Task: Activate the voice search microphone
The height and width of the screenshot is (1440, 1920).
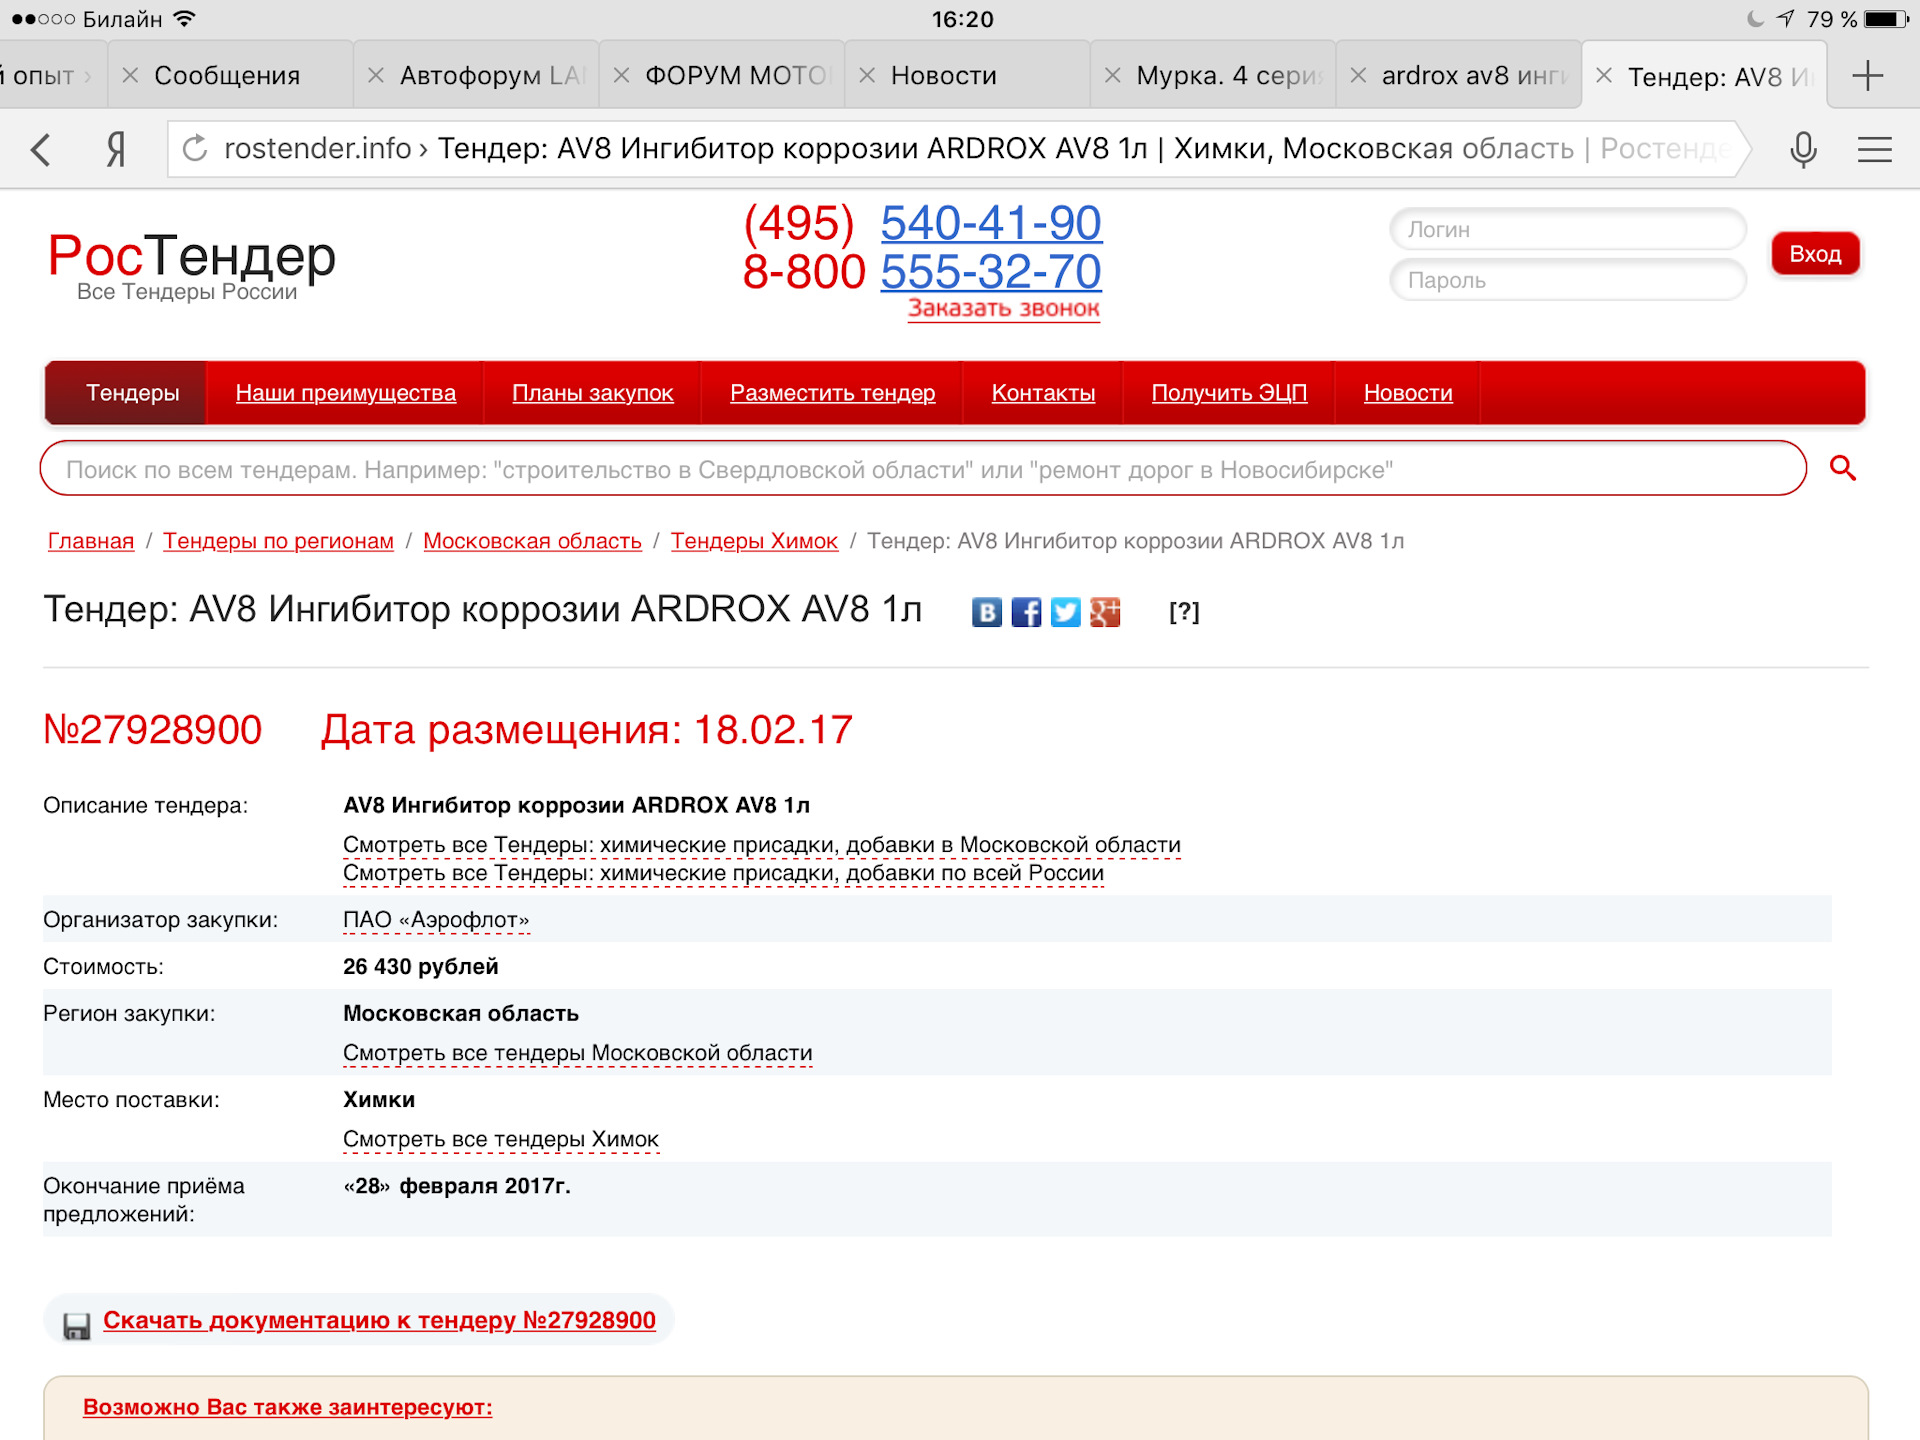Action: click(x=1803, y=150)
